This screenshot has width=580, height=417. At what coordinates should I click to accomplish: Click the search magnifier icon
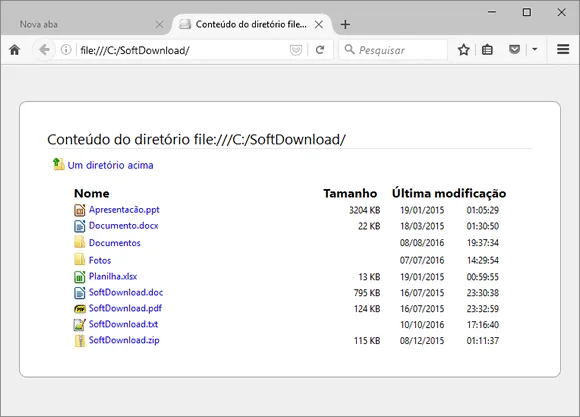point(349,49)
